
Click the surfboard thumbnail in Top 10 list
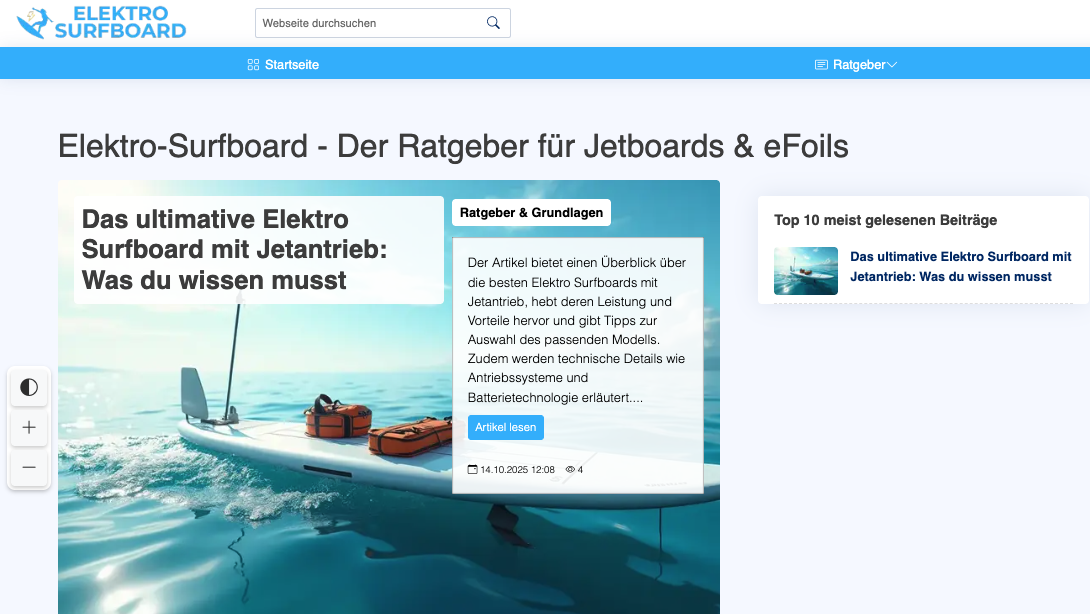click(x=805, y=270)
